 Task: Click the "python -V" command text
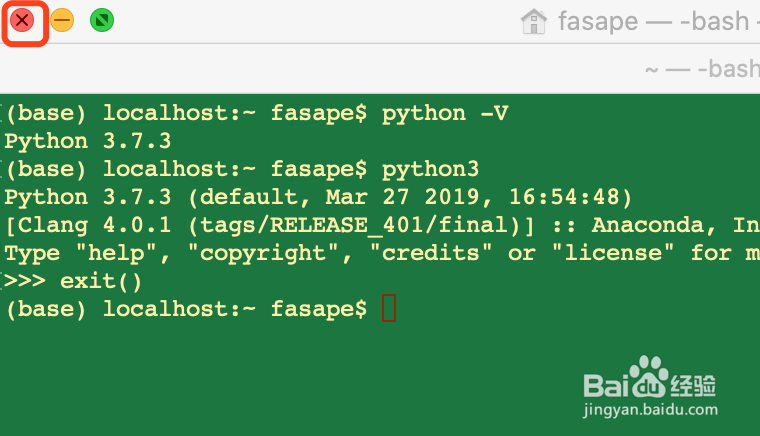coord(445,113)
